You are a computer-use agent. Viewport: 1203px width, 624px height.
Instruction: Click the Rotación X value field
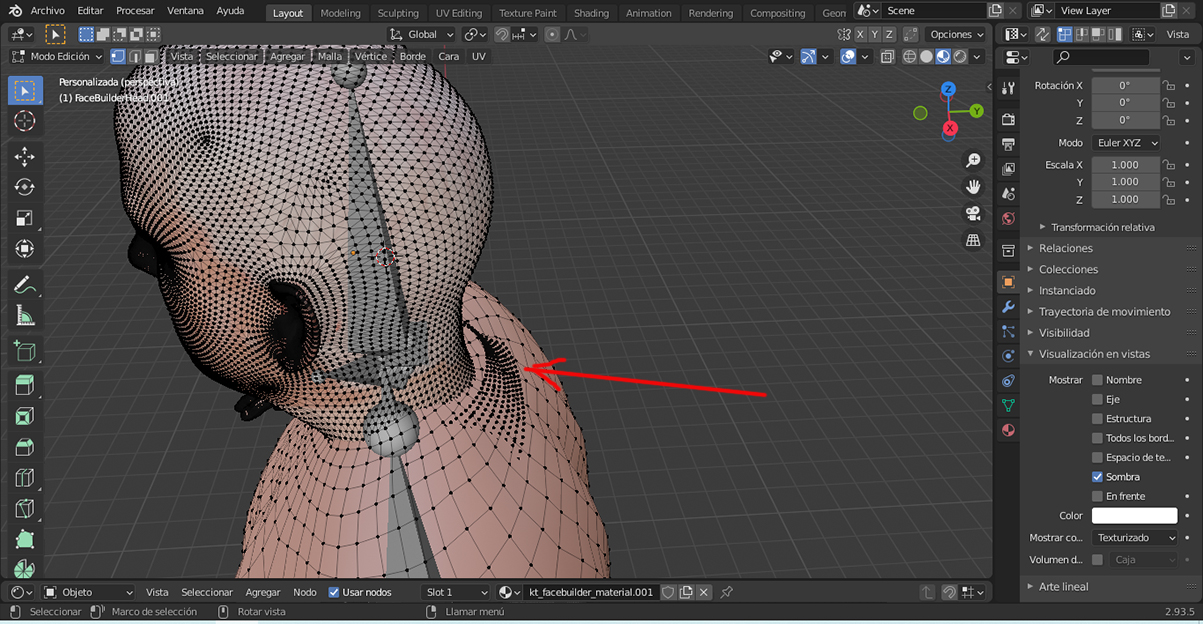1125,86
